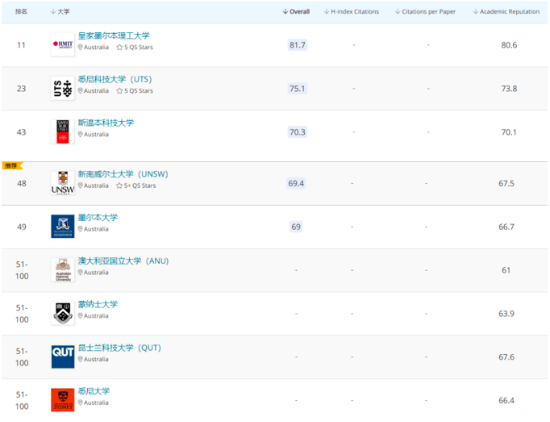550x422 pixels.
Task: Select academic reputation value 66.4
Action: tap(507, 400)
